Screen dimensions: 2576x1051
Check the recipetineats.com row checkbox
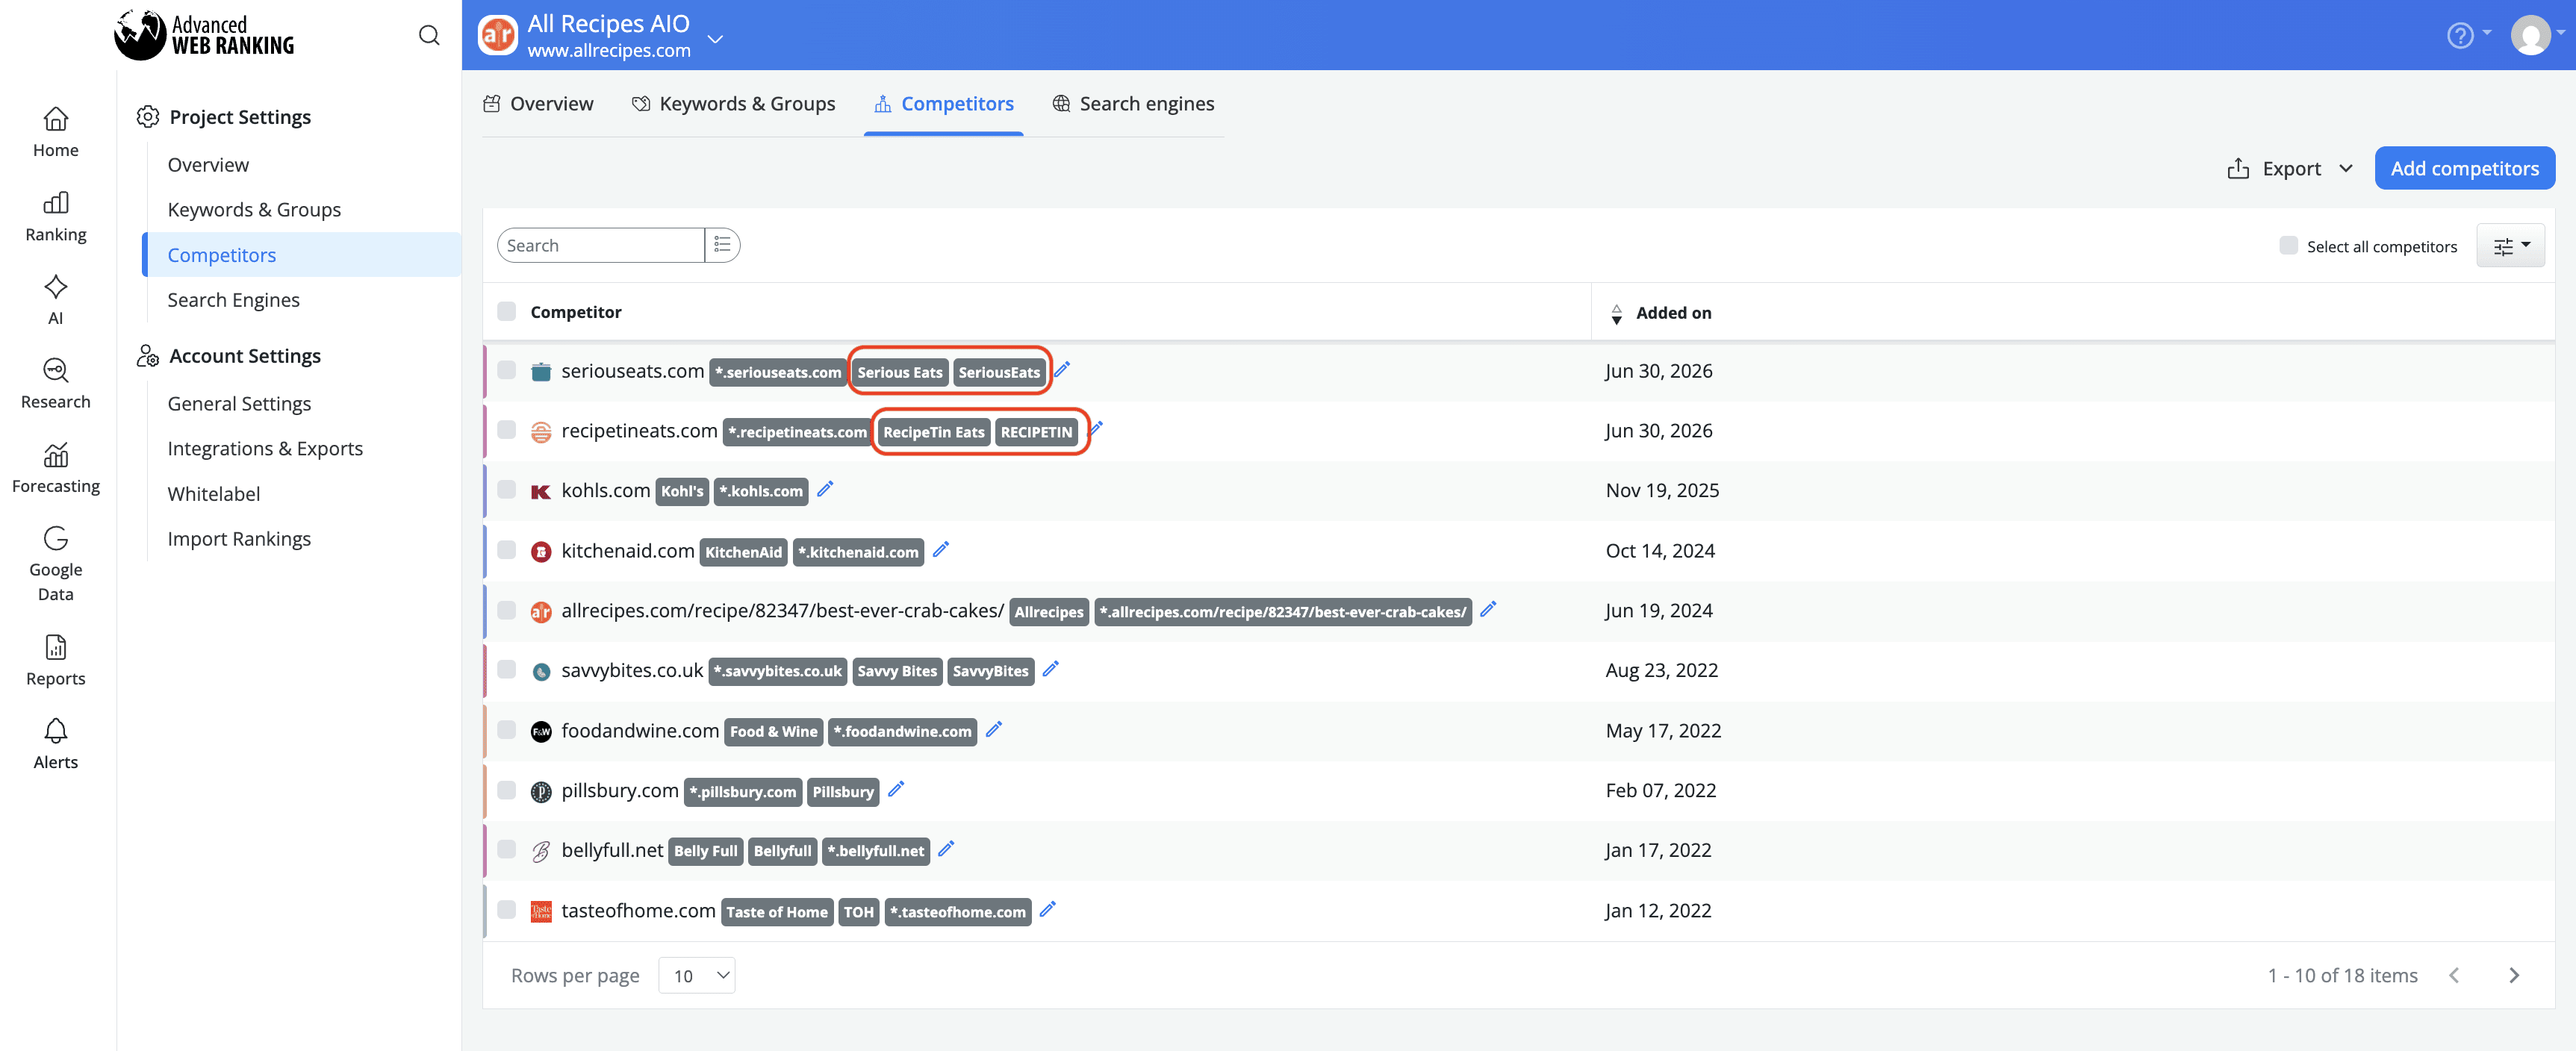(507, 430)
